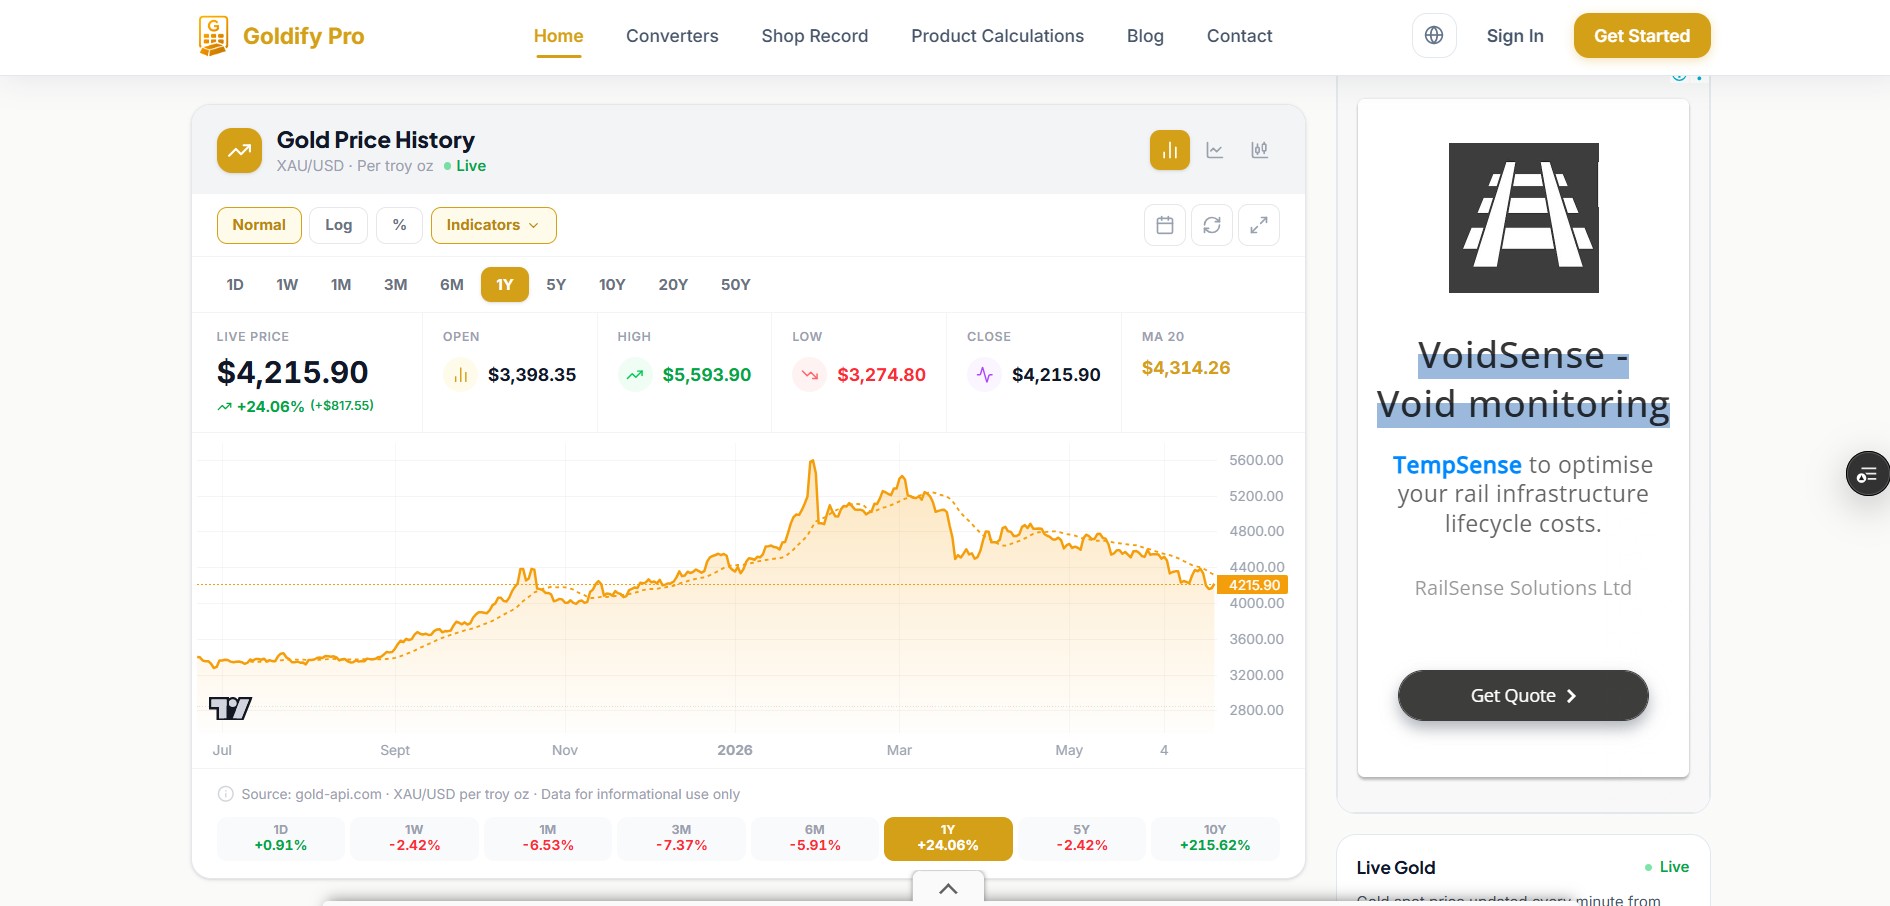Click the 3M -7.37% performance tile

681,838
